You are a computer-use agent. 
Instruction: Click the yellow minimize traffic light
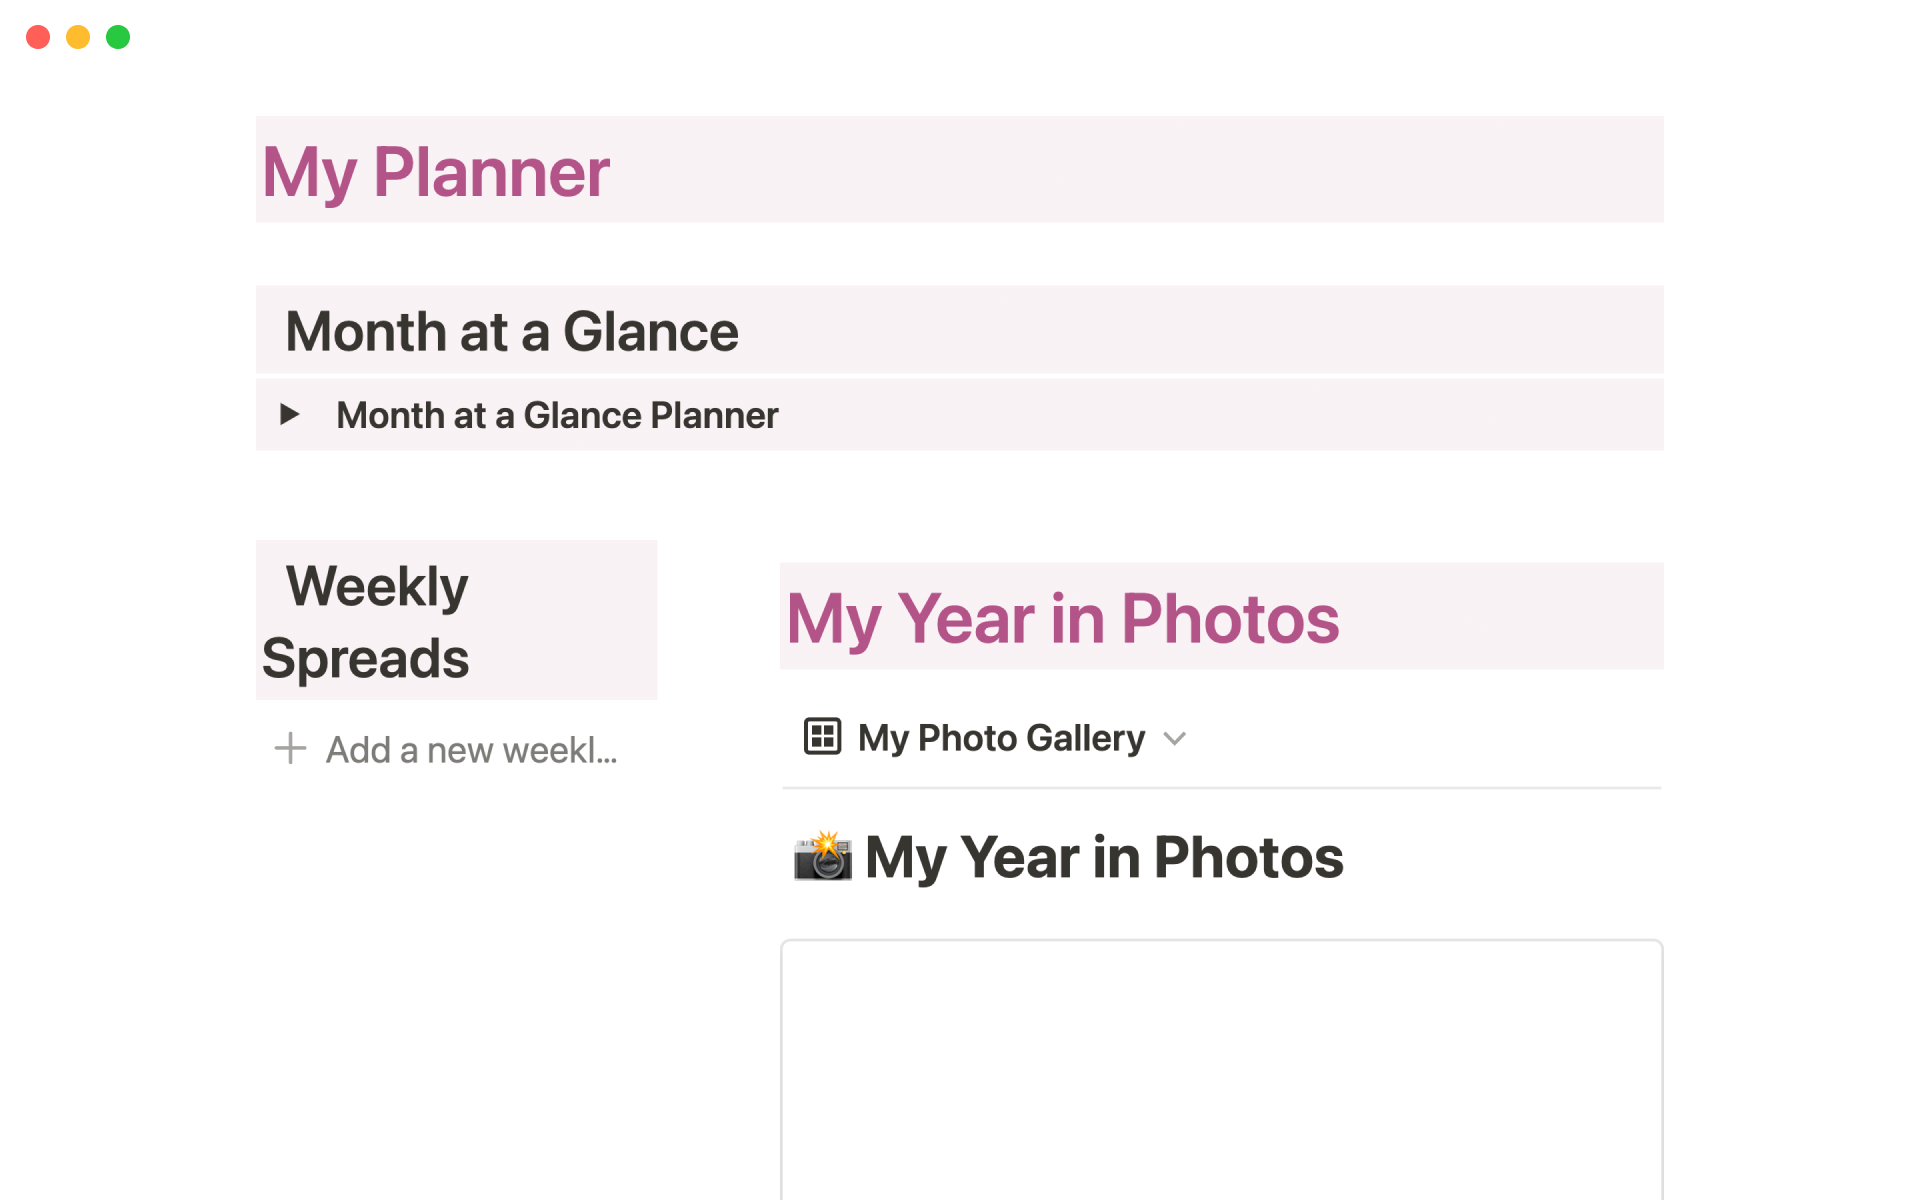(77, 36)
